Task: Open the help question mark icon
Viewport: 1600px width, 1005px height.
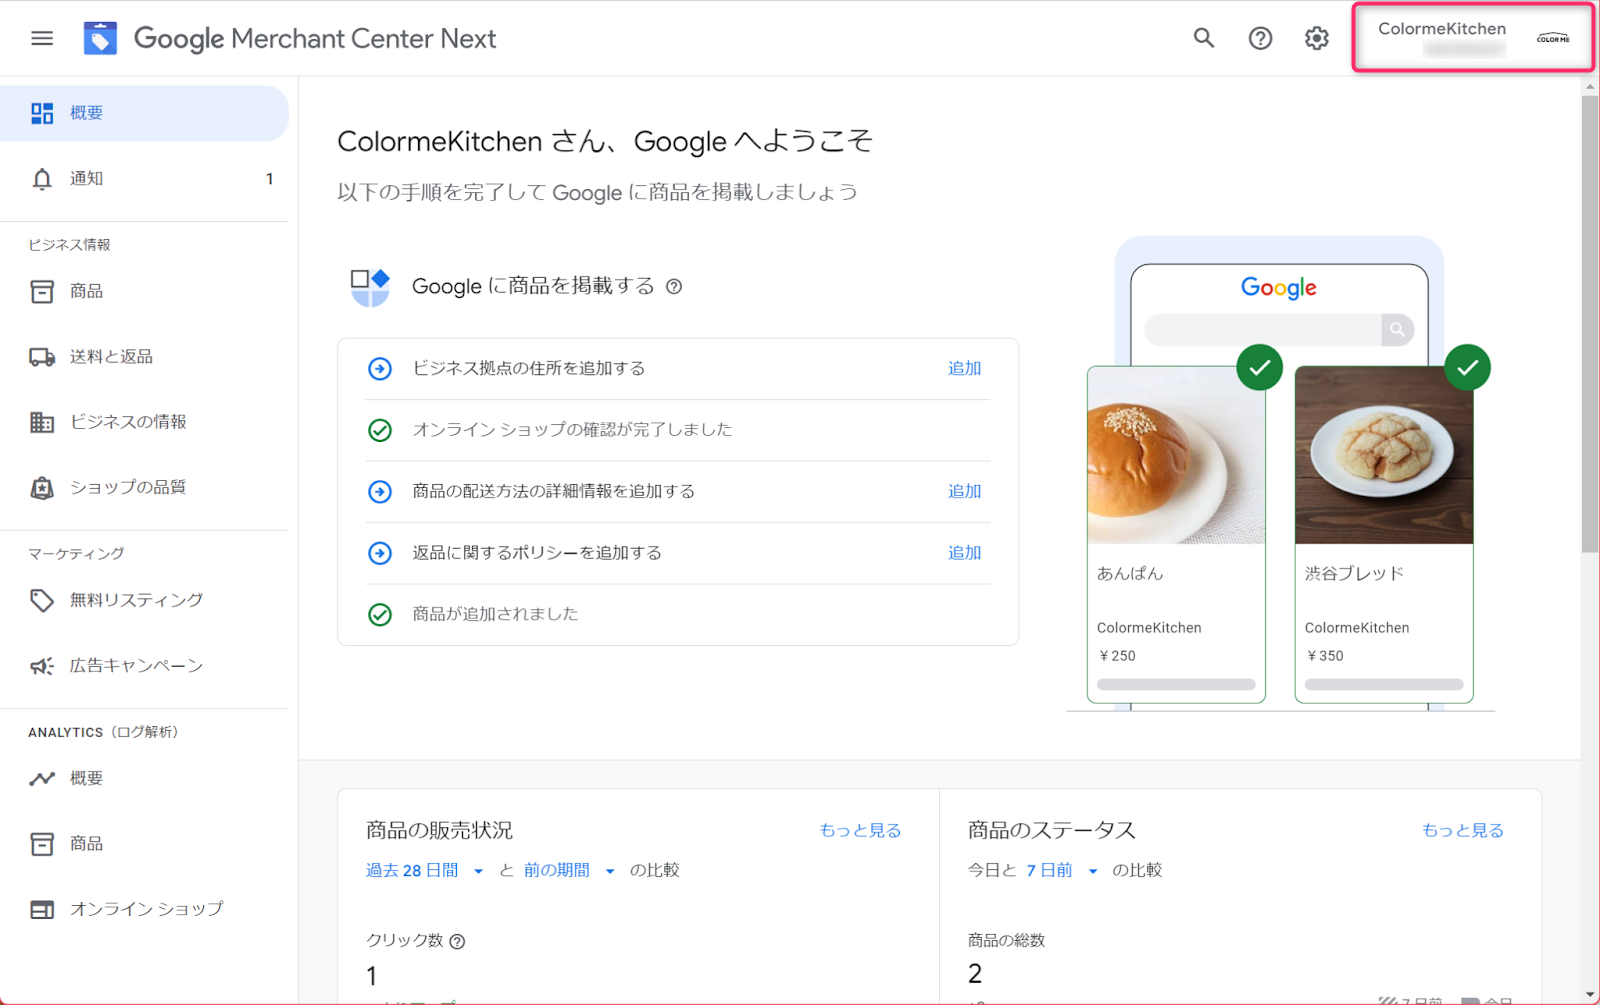Action: point(1260,38)
